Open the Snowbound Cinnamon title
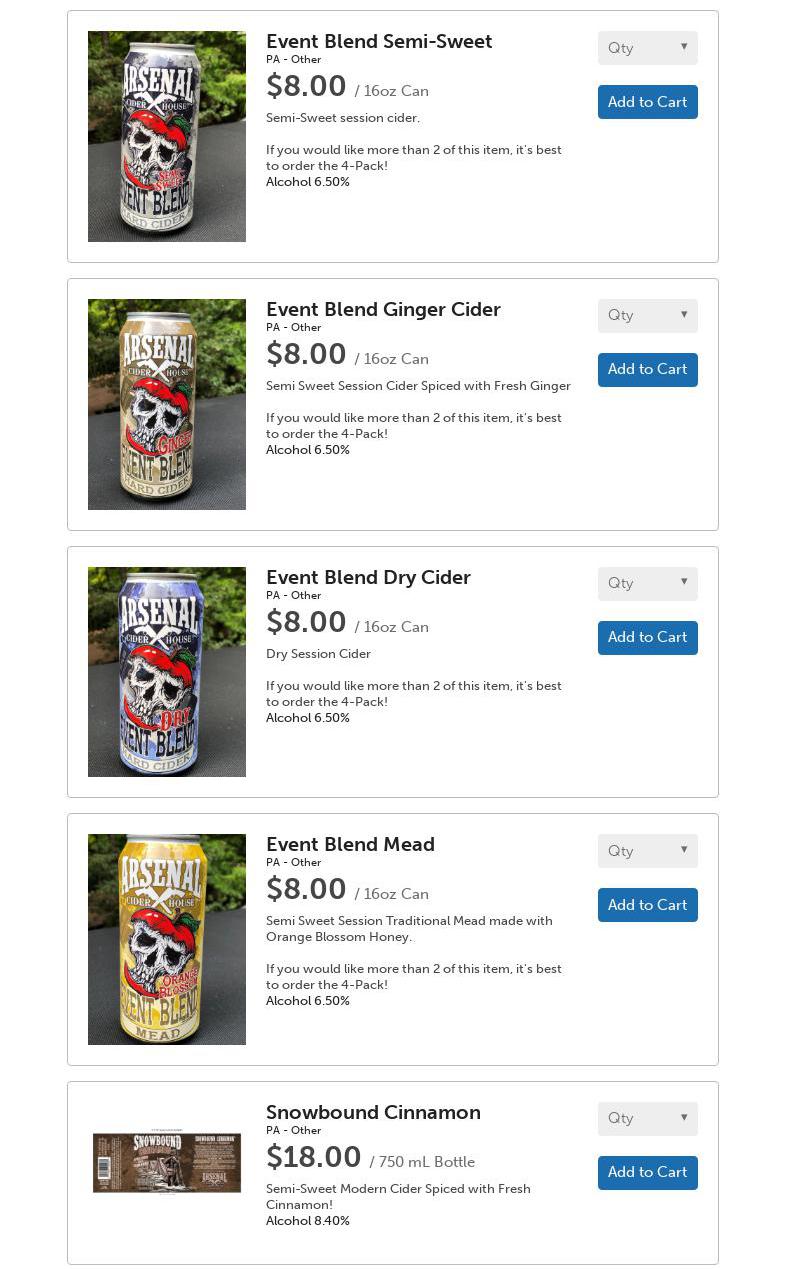The height and width of the screenshot is (1269, 785). tap(373, 1113)
